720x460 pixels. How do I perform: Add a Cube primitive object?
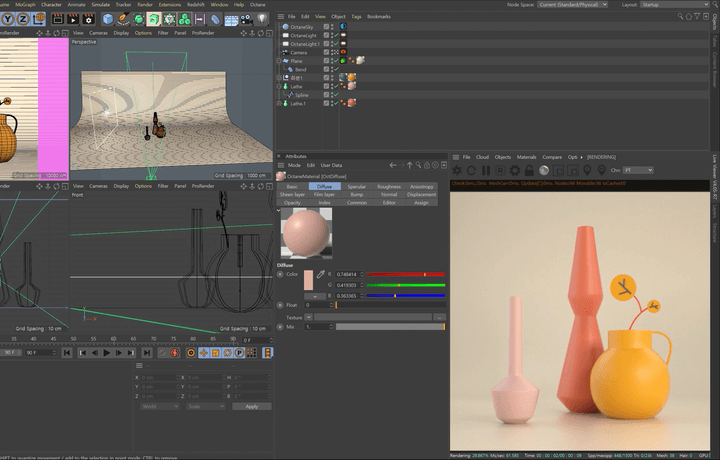pyautogui.click(x=108, y=19)
